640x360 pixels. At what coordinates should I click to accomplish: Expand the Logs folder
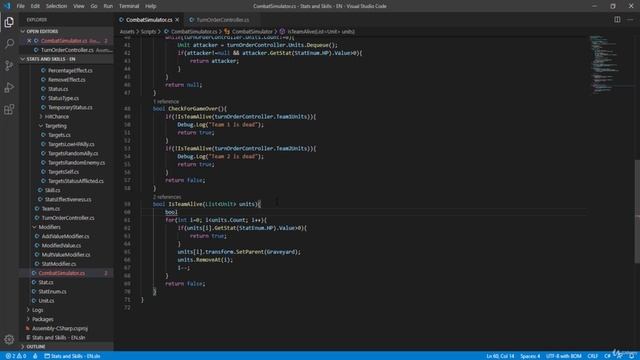[38, 310]
